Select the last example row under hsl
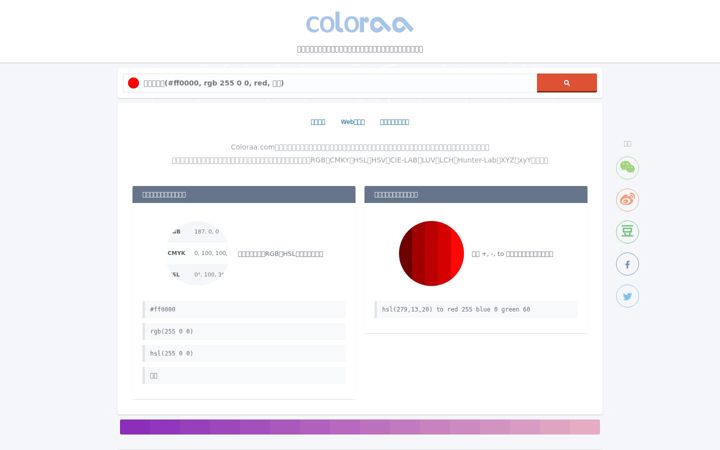This screenshot has height=450, width=720. [244, 376]
